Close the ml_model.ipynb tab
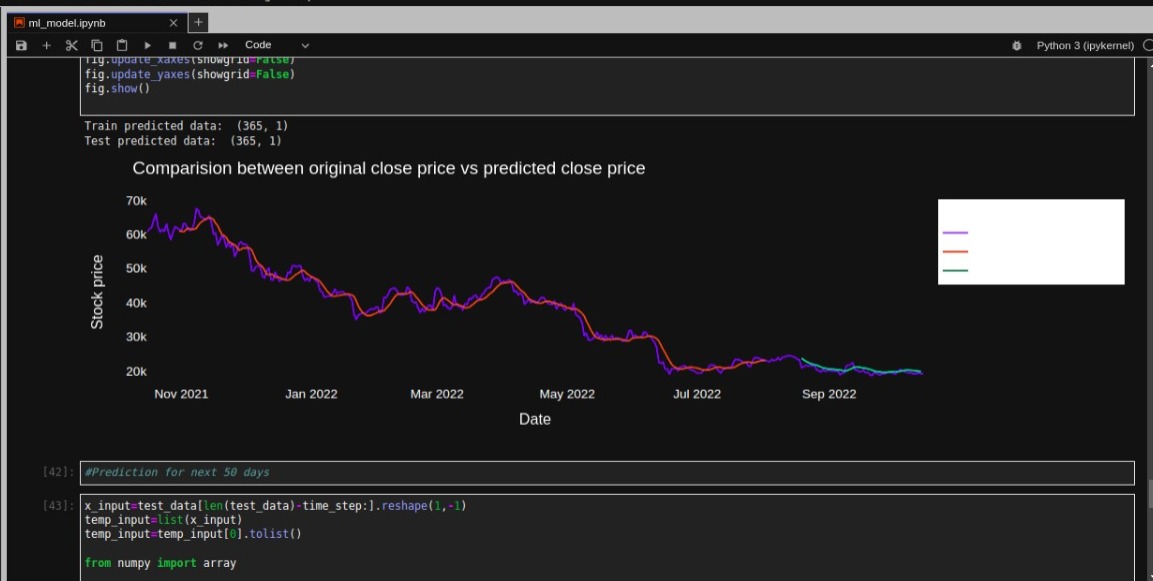1153x581 pixels. coord(174,23)
